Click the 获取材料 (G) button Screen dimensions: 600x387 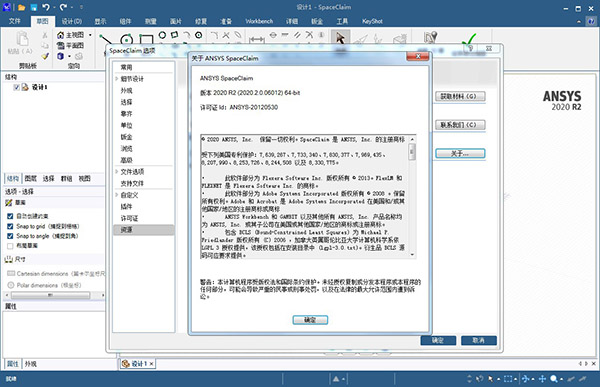click(460, 96)
